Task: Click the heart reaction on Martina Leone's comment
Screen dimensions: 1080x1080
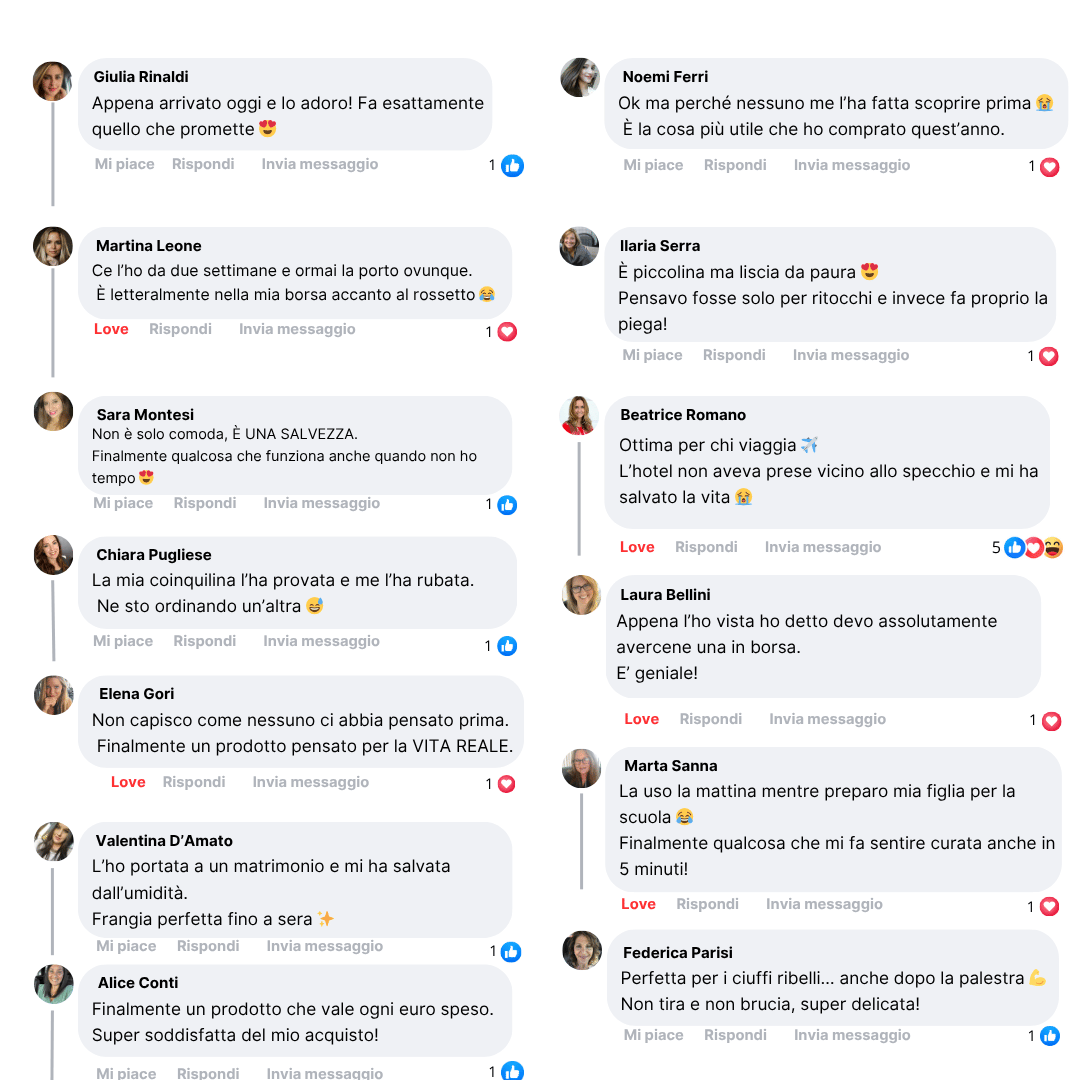Action: coord(507,332)
